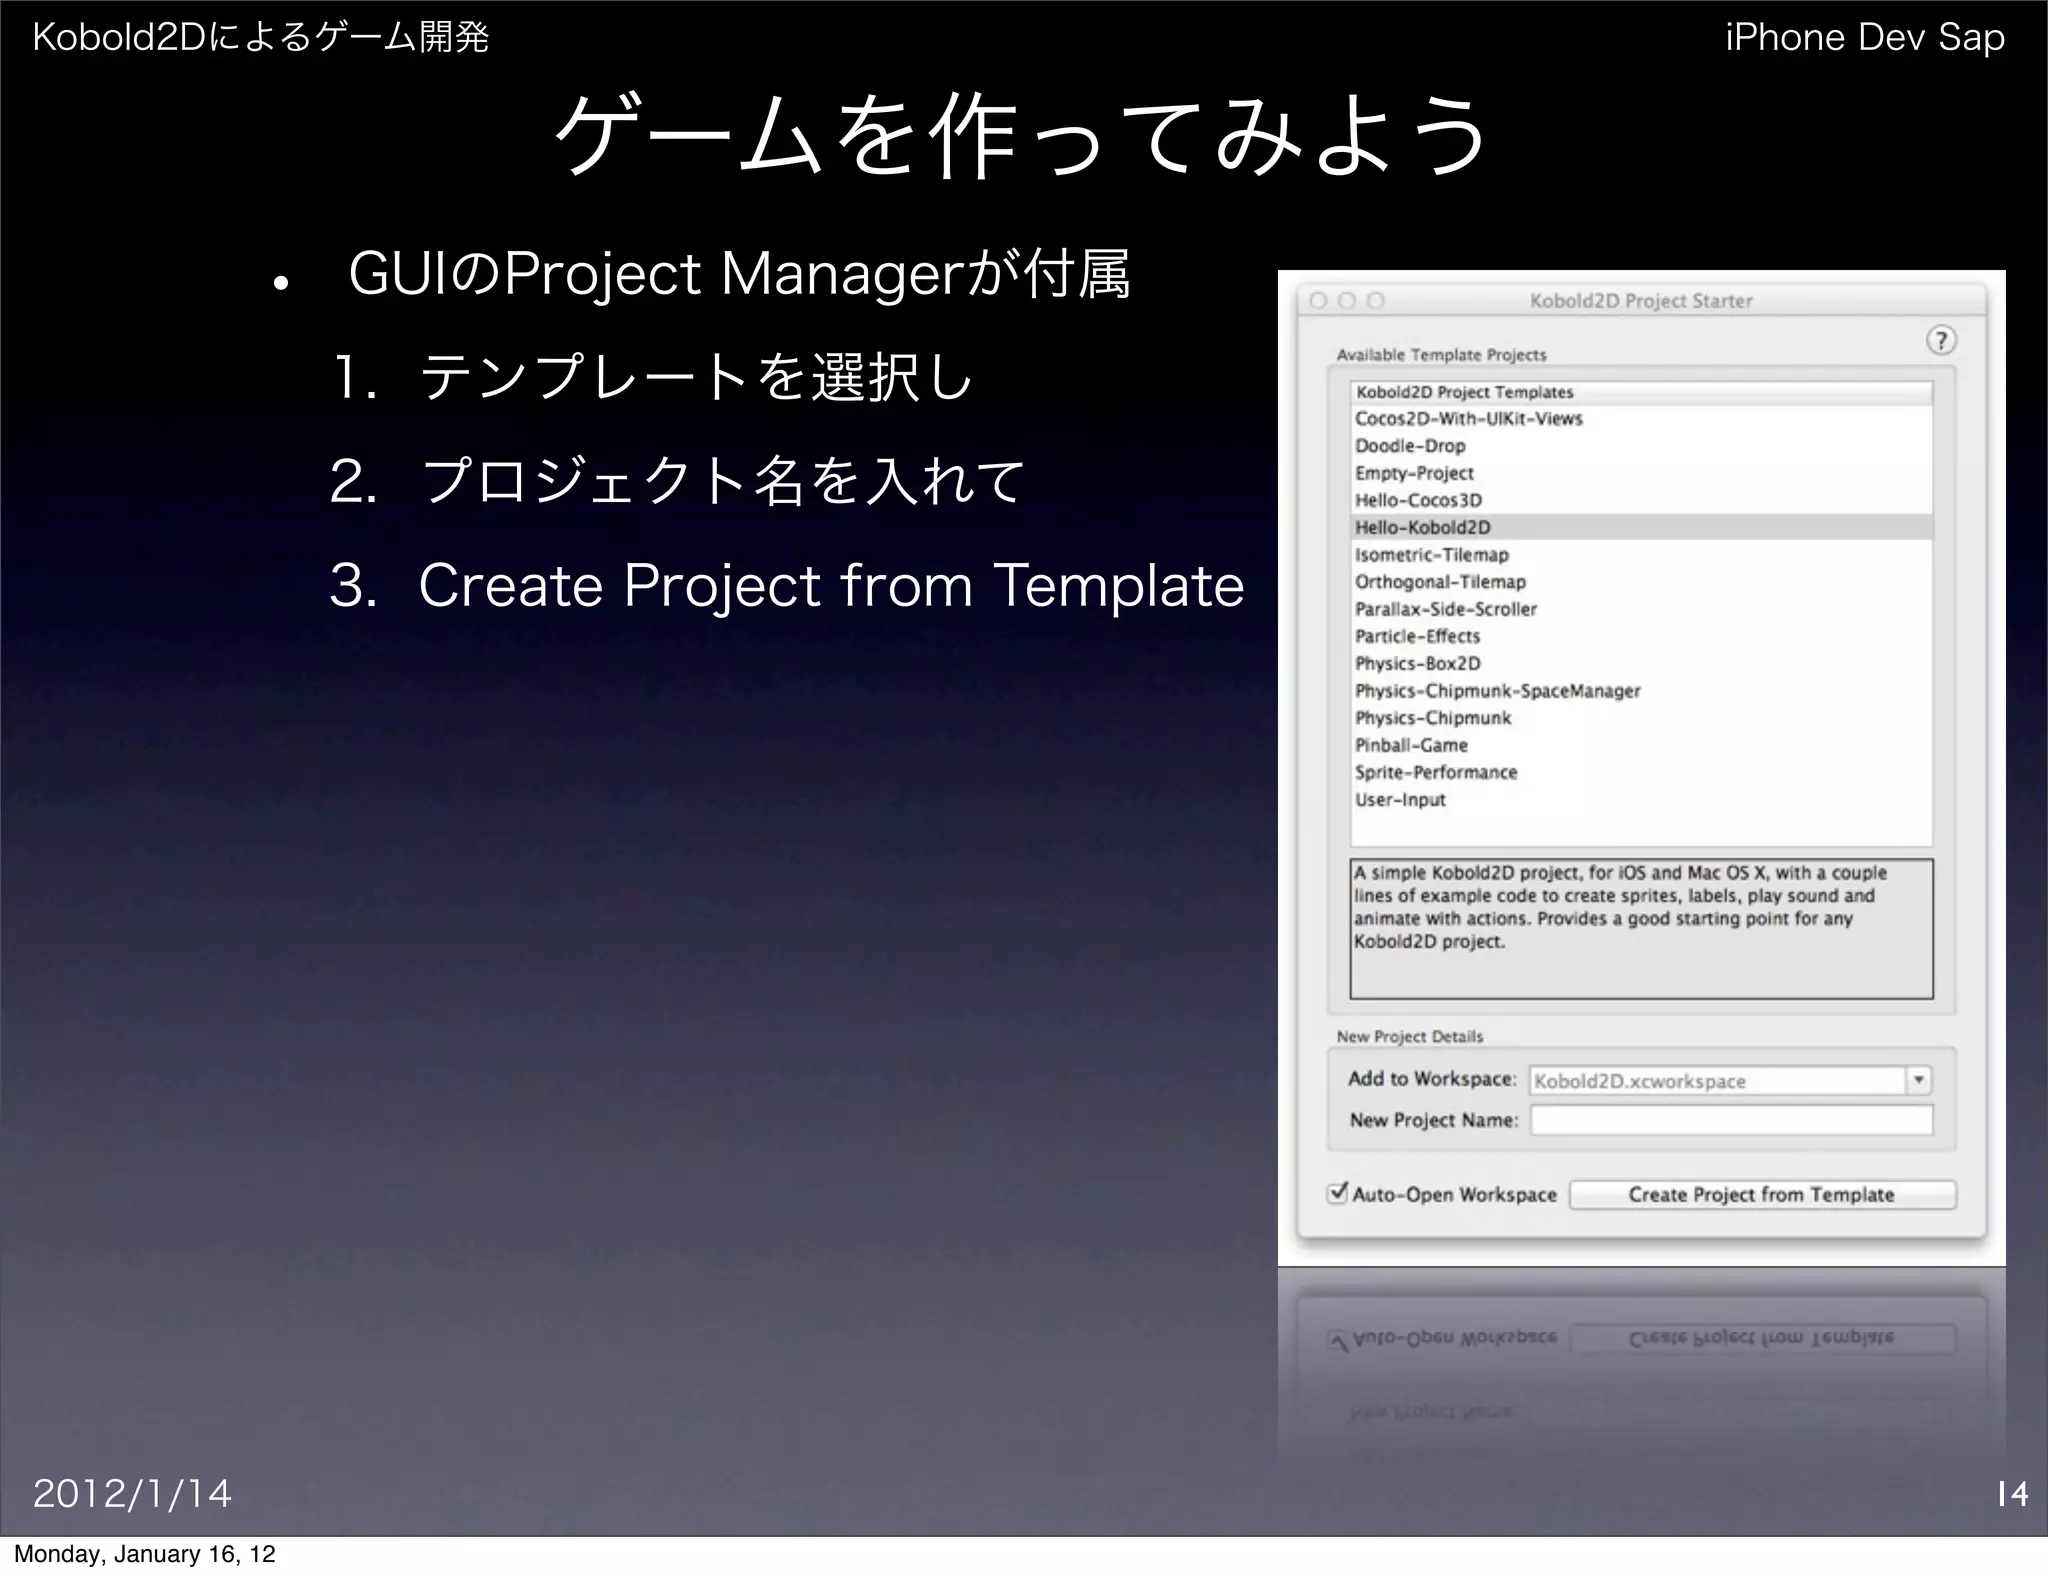Choose the Isometric-Tilemap template
Viewport: 2048px width, 1576px height.
pyautogui.click(x=1431, y=555)
